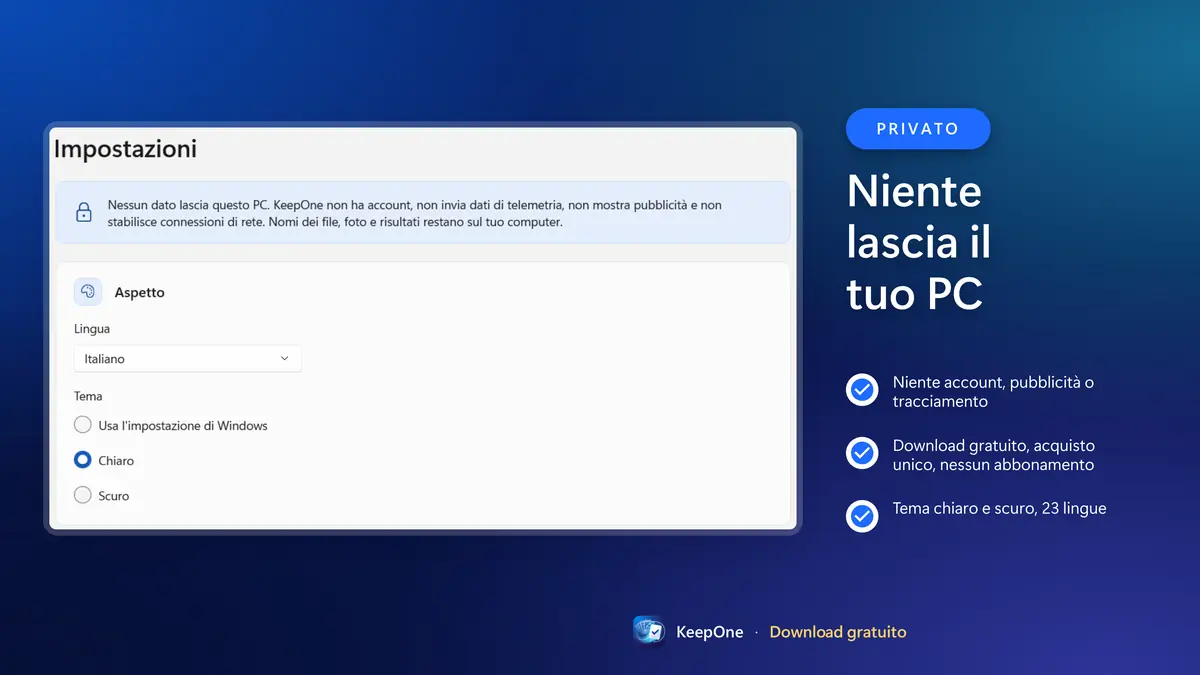Click the PRIVATO pill button
The height and width of the screenshot is (675, 1200).
pos(918,128)
